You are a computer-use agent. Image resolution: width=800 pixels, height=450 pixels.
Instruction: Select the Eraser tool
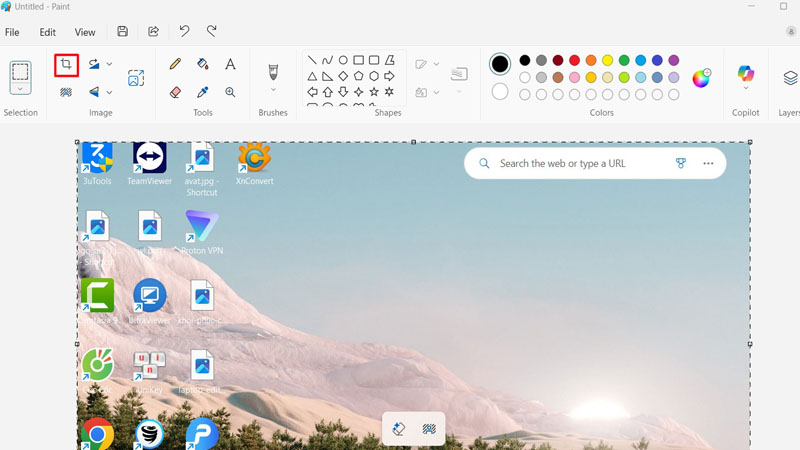175,92
